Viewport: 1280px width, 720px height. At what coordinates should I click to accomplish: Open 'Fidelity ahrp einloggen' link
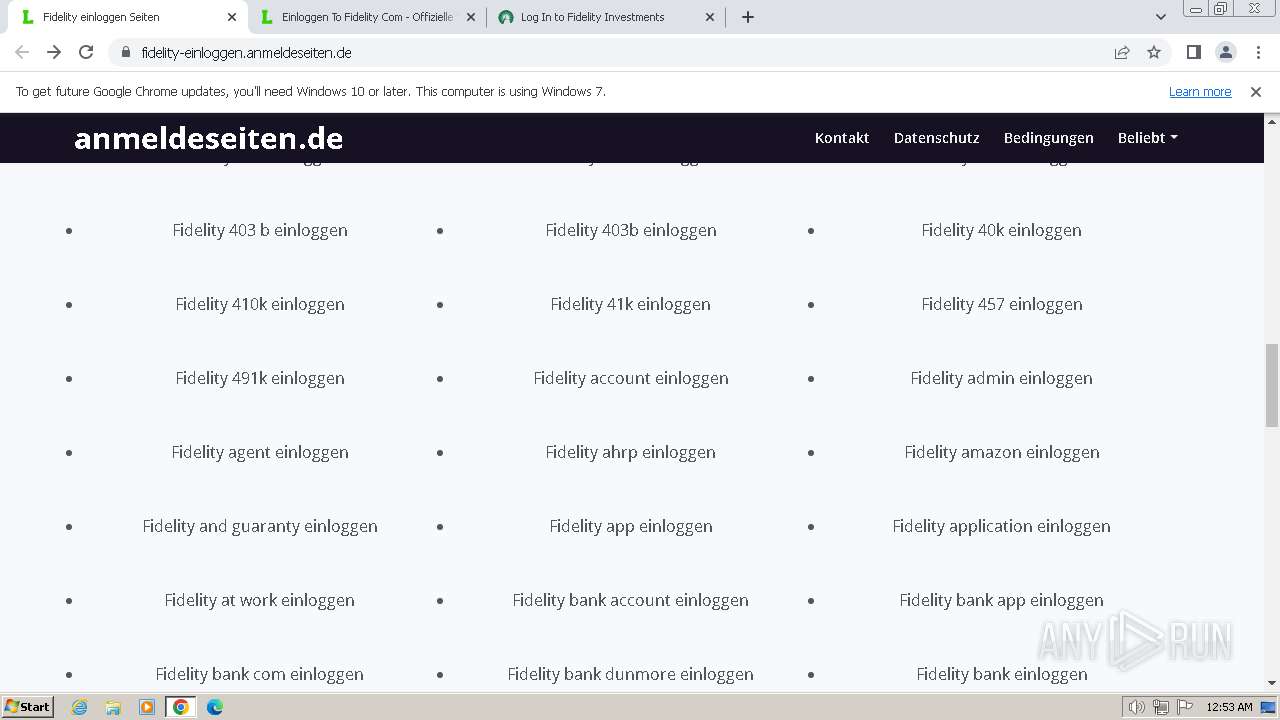(x=631, y=452)
